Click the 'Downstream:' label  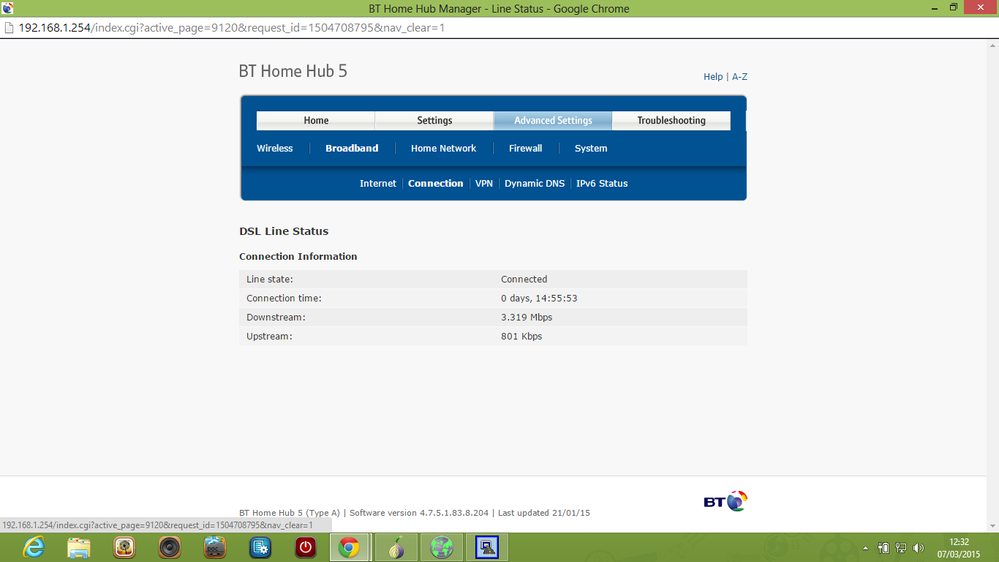pyautogui.click(x=276, y=317)
